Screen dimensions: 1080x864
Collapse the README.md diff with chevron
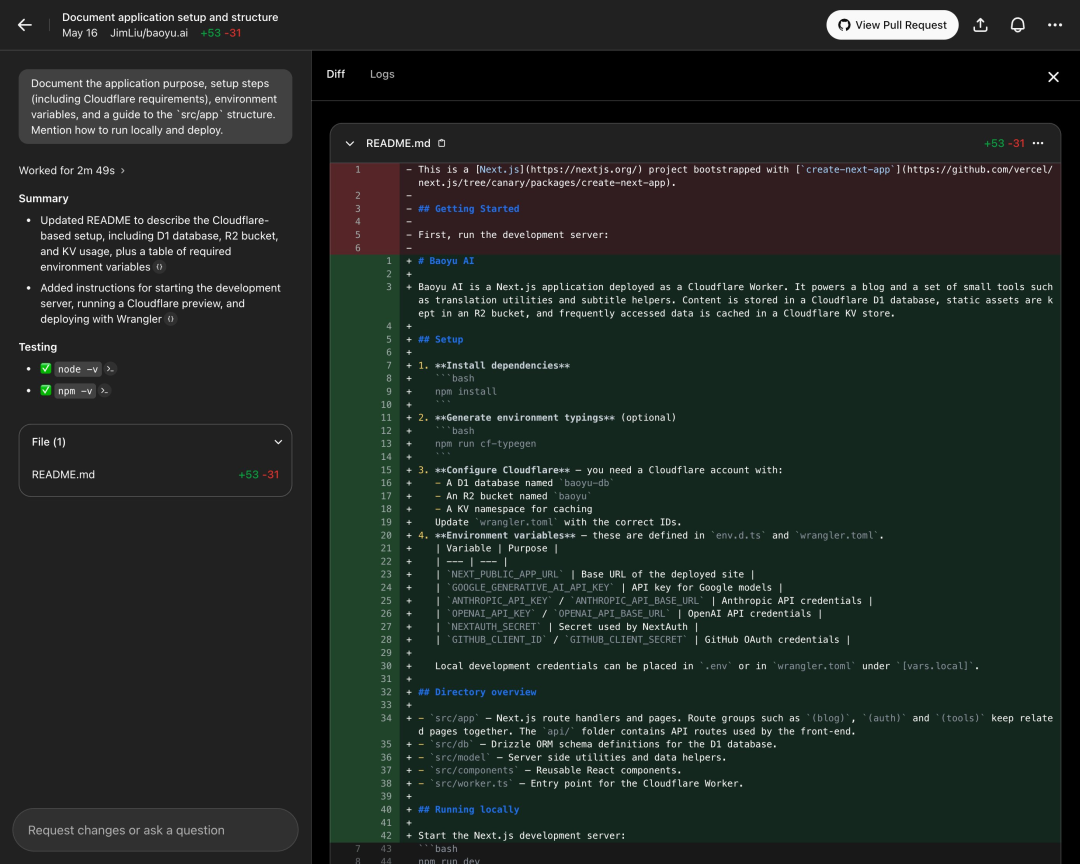point(350,143)
